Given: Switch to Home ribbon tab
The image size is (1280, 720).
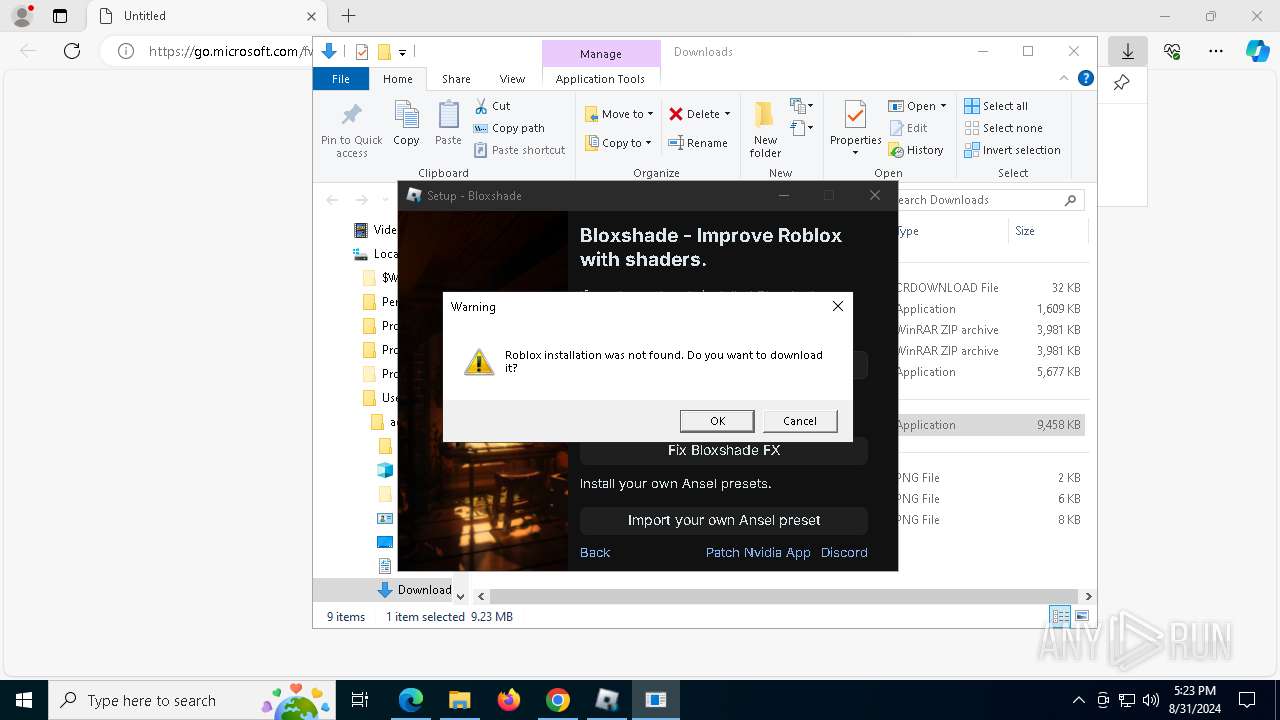Looking at the screenshot, I should (x=397, y=79).
